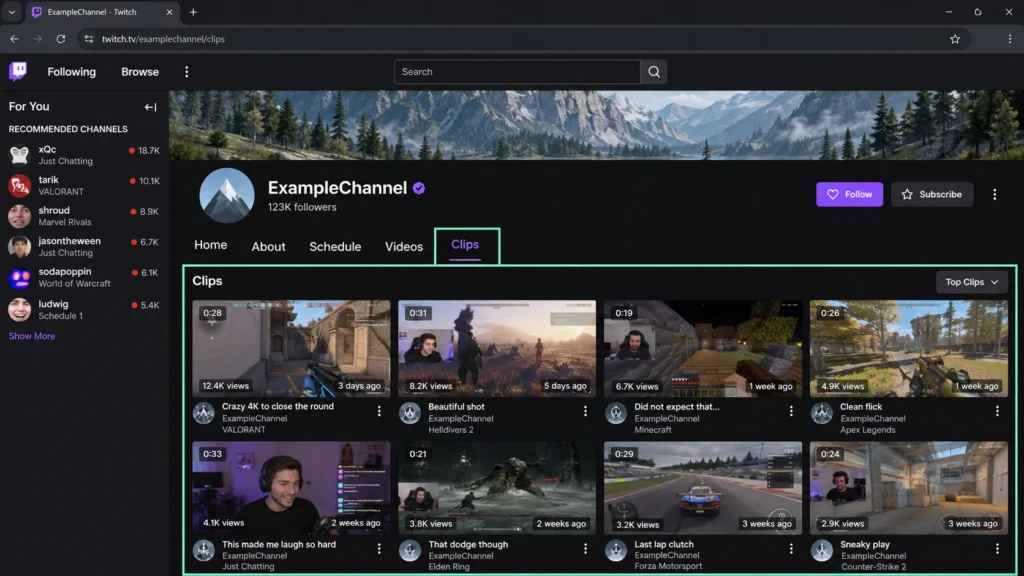Subscribe to ExampleChannel
Image resolution: width=1024 pixels, height=576 pixels.
[x=932, y=195]
